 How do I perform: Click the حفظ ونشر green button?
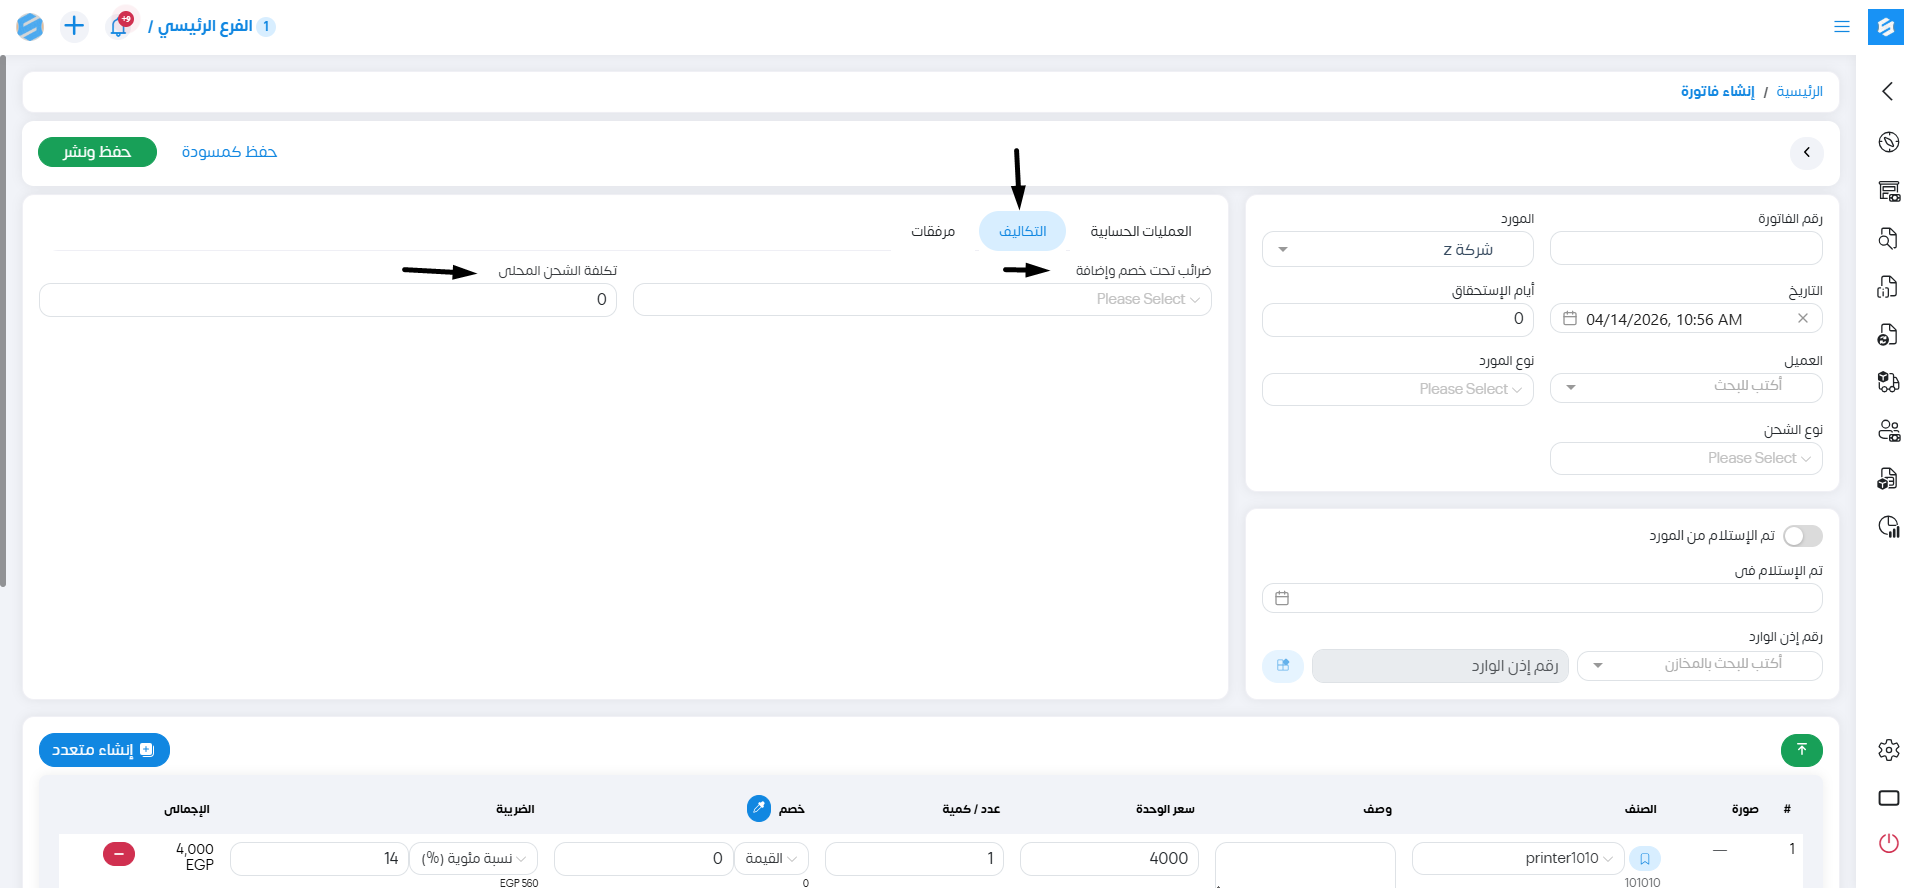coord(97,152)
